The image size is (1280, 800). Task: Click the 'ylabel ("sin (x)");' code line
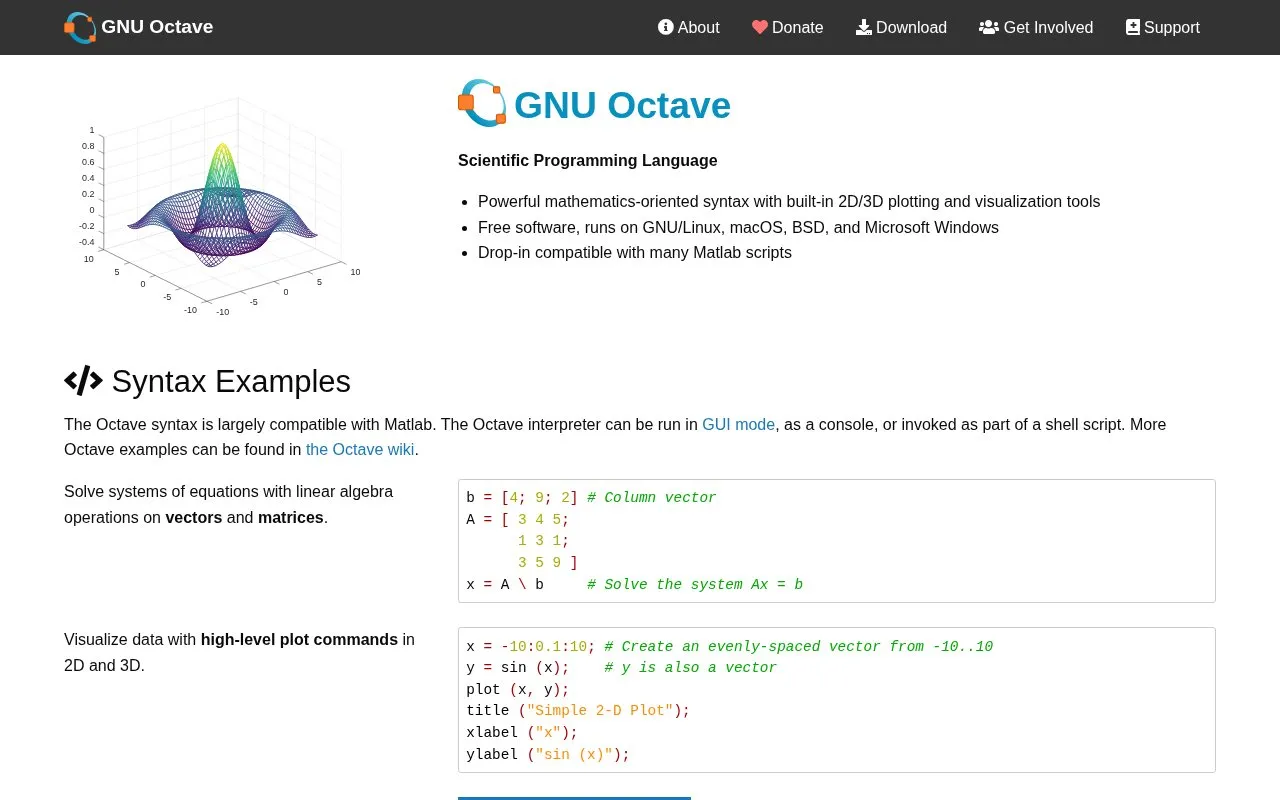coord(548,754)
